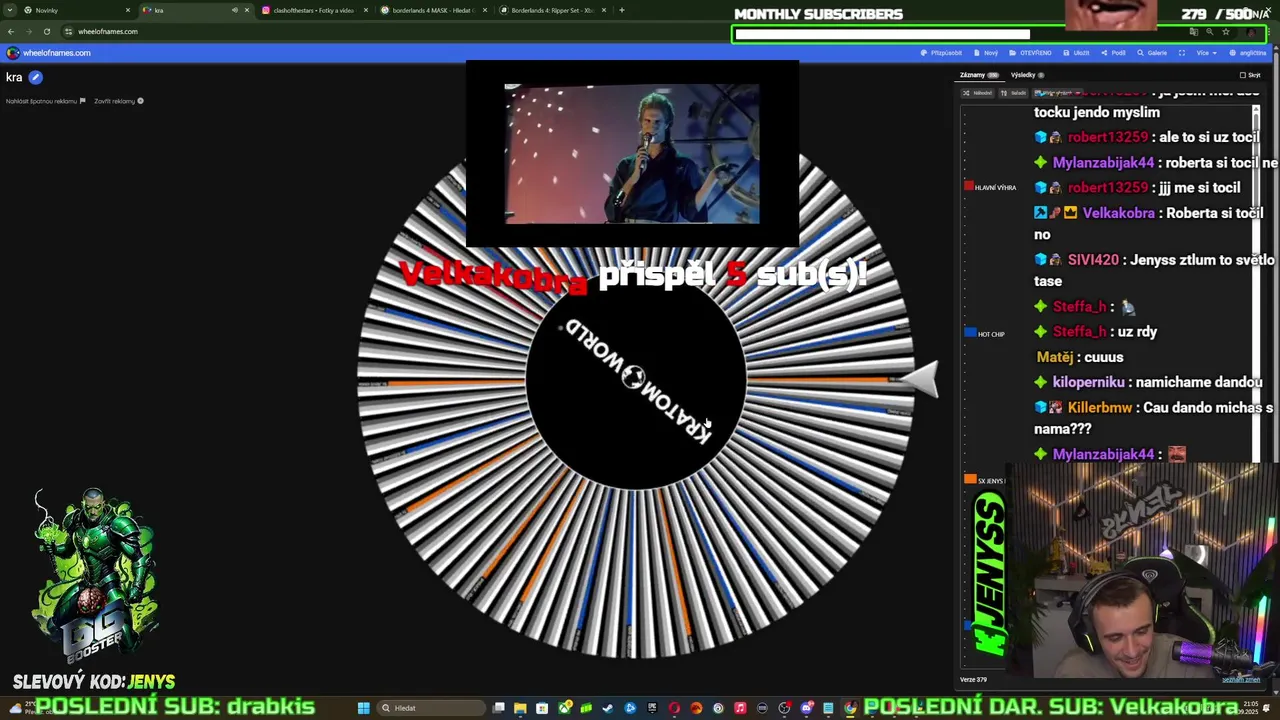
Task: Open a saved wheel via OTEVŘENO
Action: point(1030,53)
